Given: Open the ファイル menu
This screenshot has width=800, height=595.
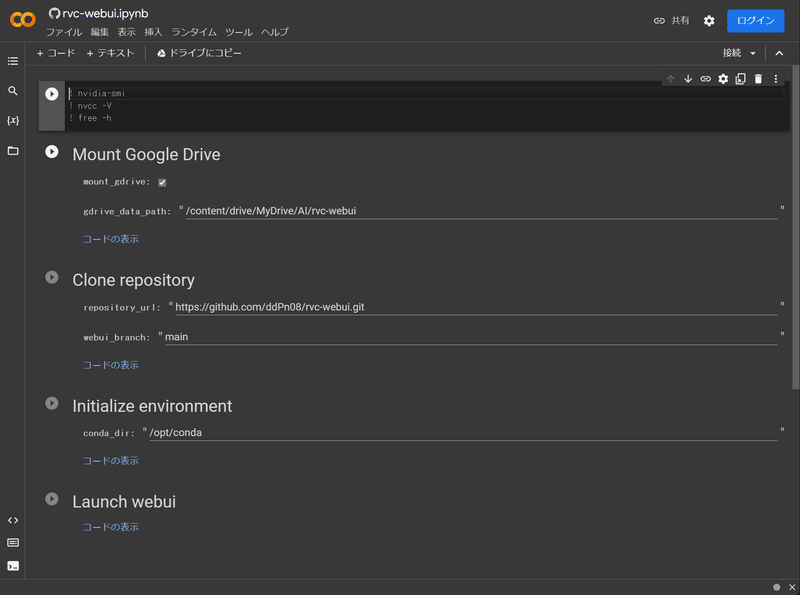Looking at the screenshot, I should pyautogui.click(x=62, y=31).
